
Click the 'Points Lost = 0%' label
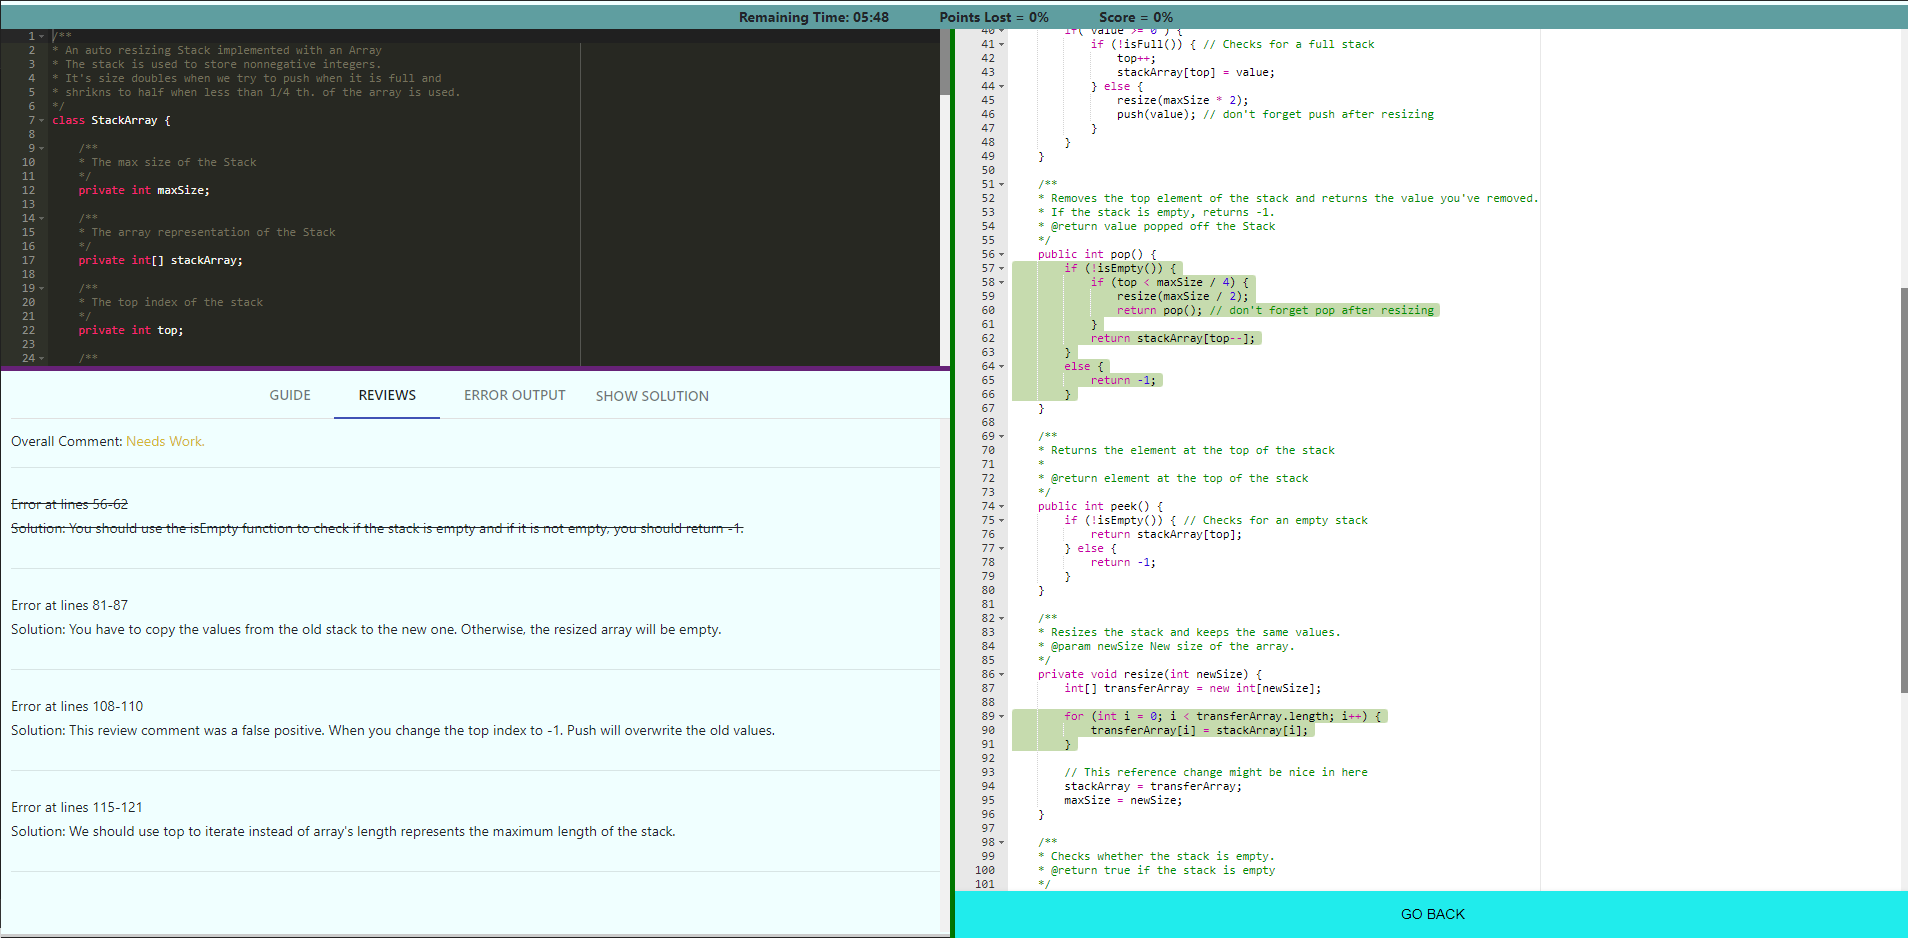(994, 17)
